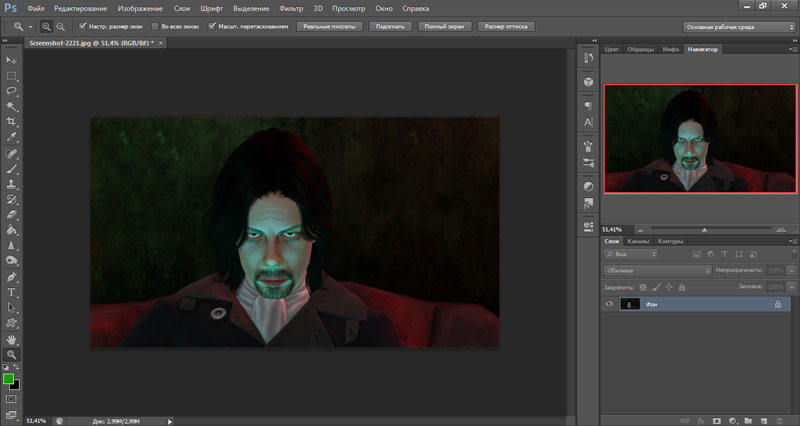Select the Type tool

11,292
